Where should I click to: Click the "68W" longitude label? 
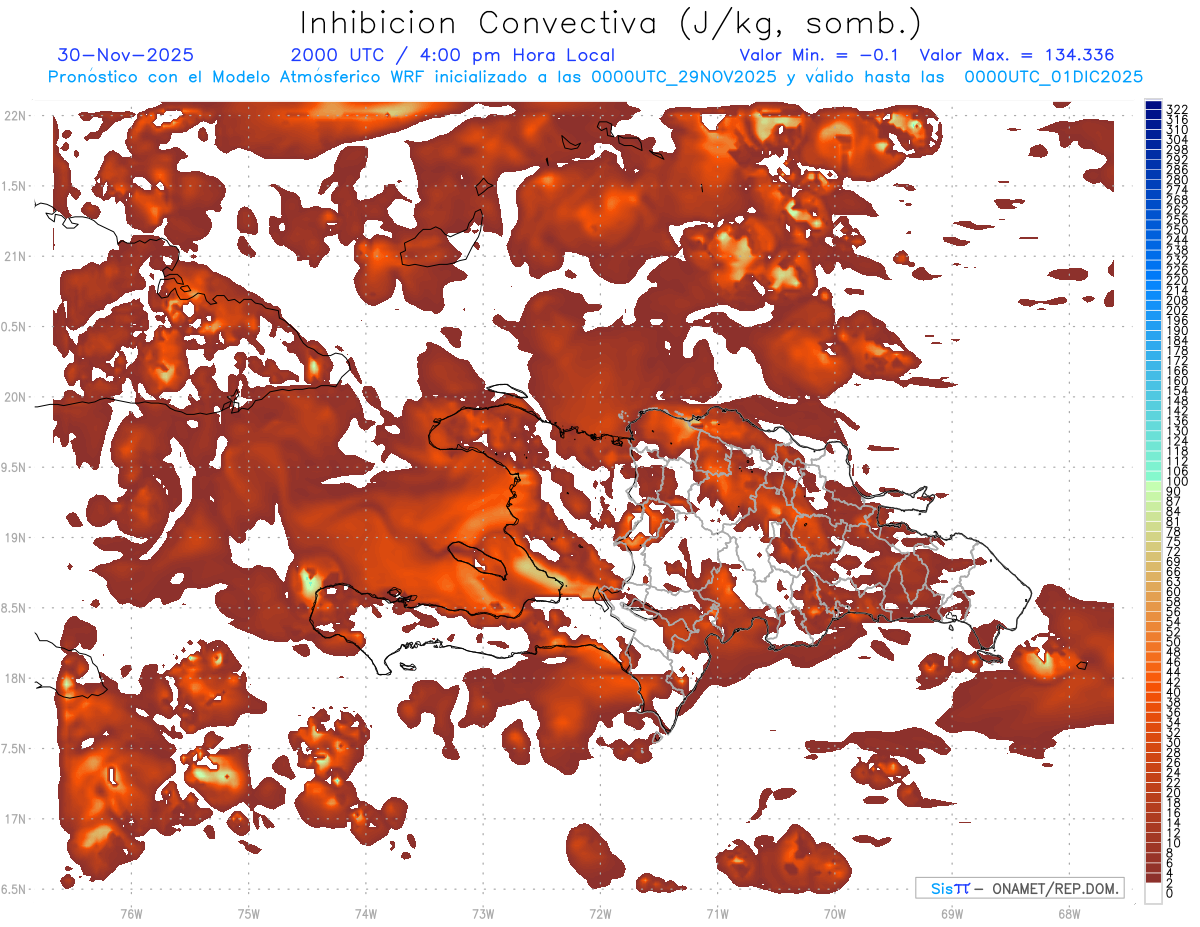click(1068, 913)
